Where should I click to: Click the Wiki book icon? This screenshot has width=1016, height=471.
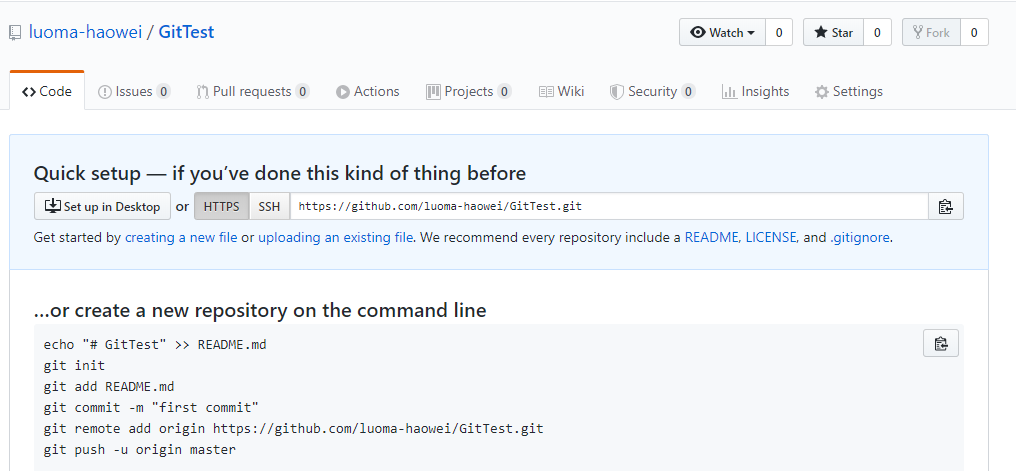(546, 92)
